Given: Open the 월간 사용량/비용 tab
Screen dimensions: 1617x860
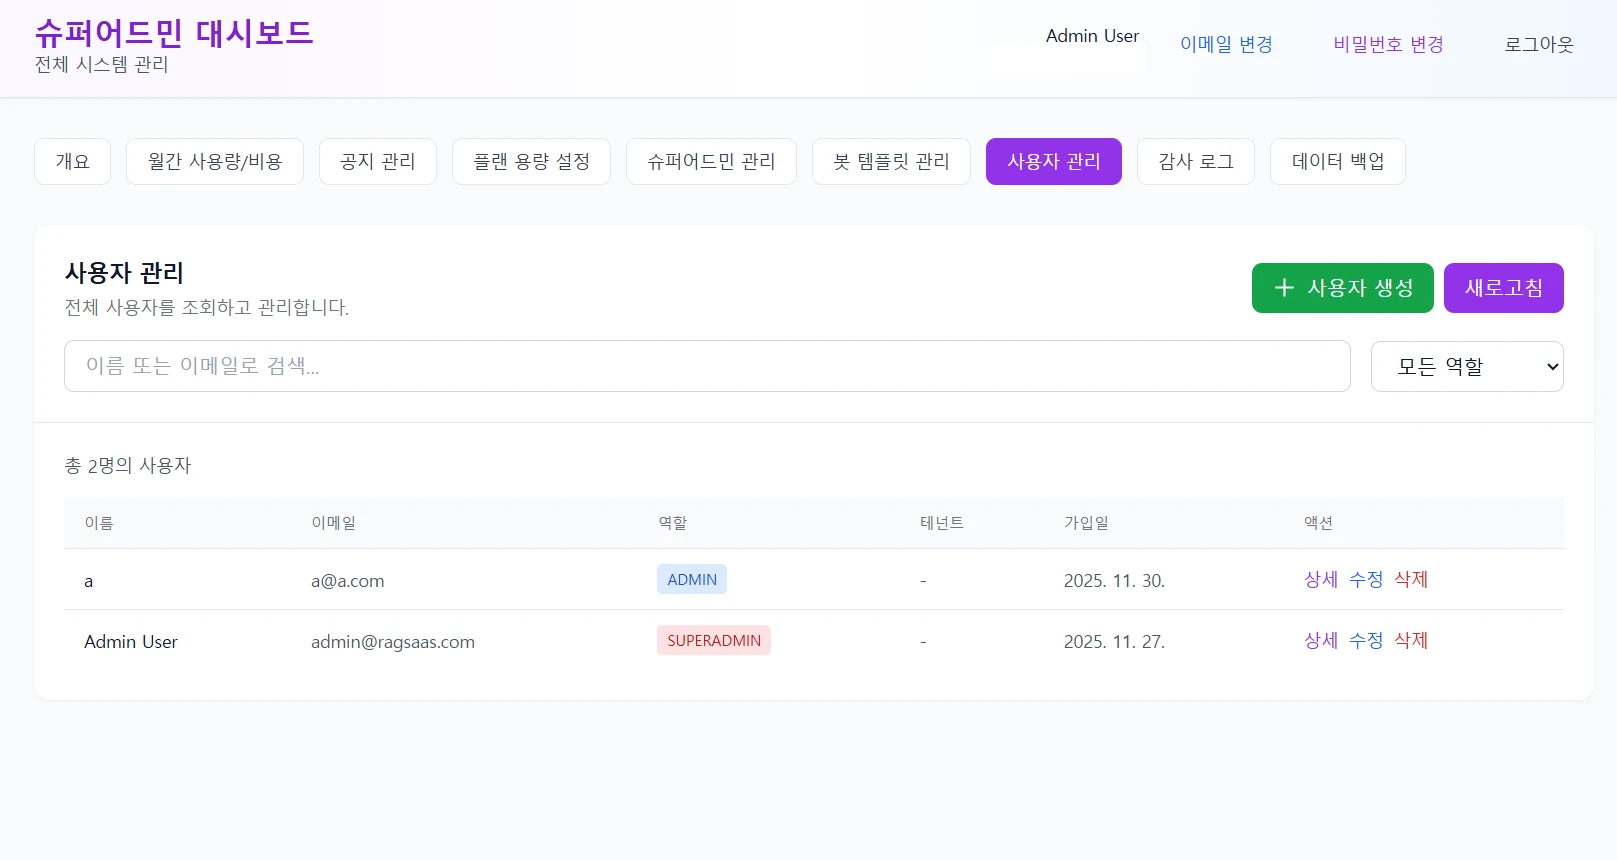Looking at the screenshot, I should (214, 162).
